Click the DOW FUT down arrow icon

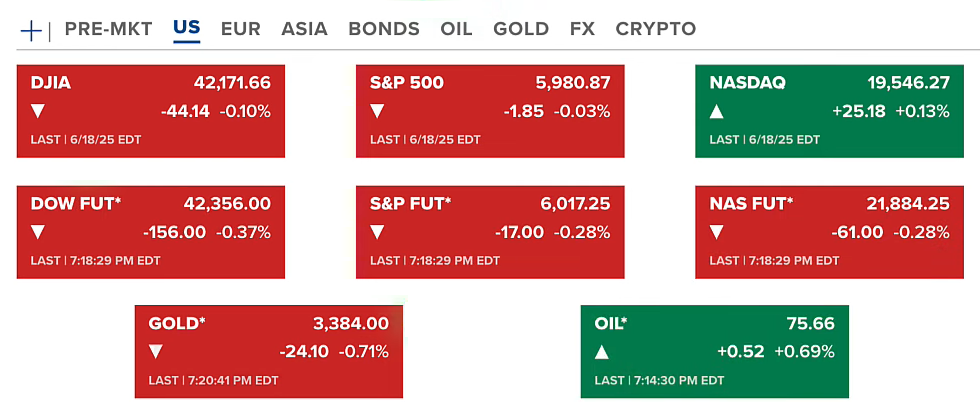pos(39,232)
